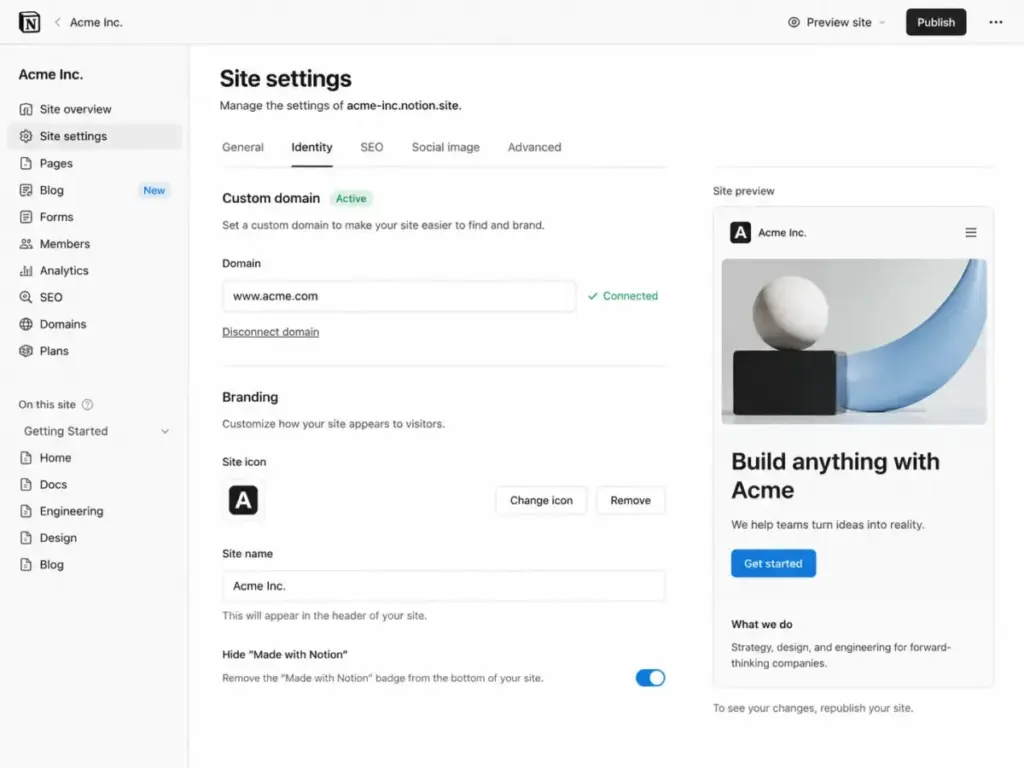
Task: Click the Analytics chart icon in sidebar
Action: click(25, 270)
